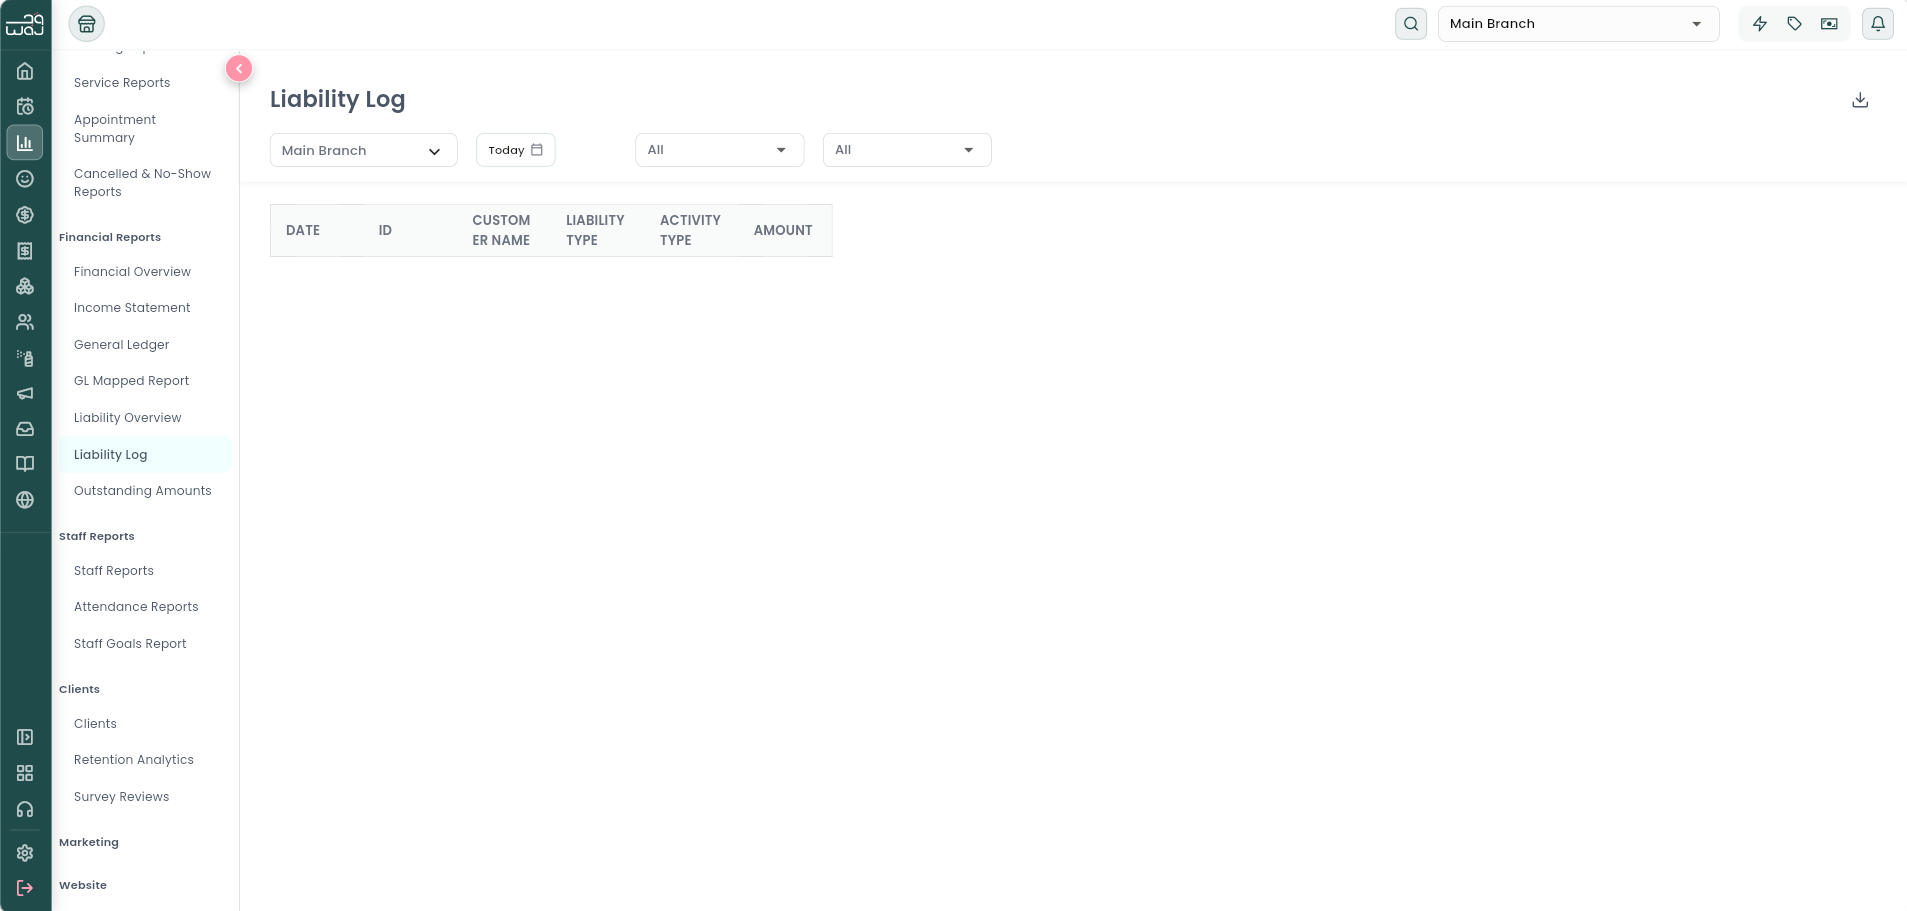Open Clients report item
This screenshot has width=1907, height=911.
(x=95, y=724)
